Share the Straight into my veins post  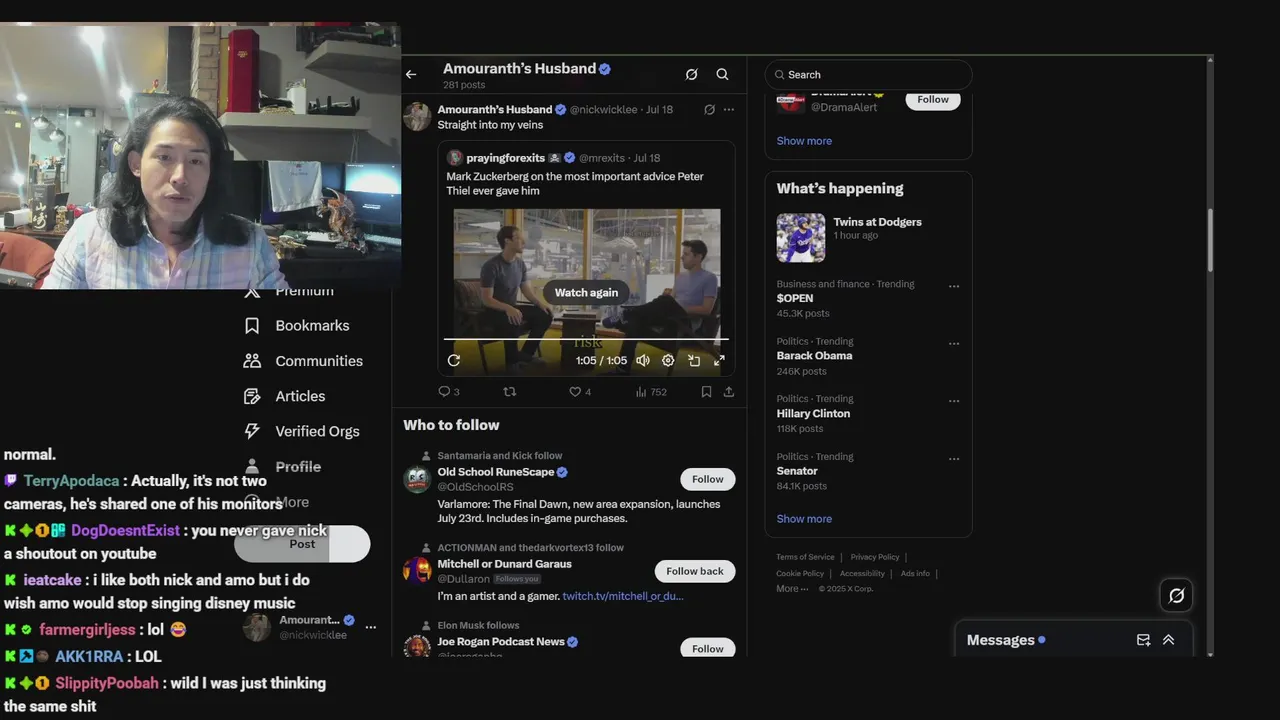click(x=729, y=392)
